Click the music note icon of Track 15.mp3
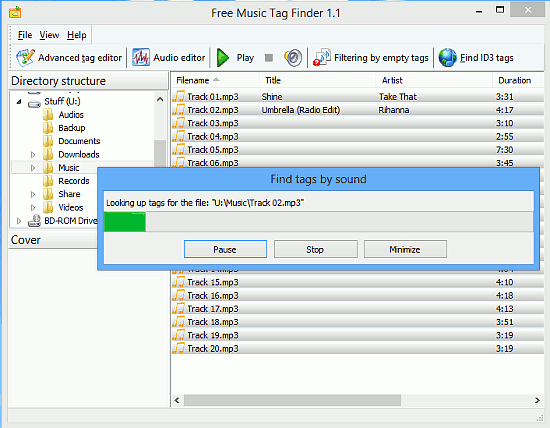This screenshot has height=428, width=550. click(x=179, y=282)
